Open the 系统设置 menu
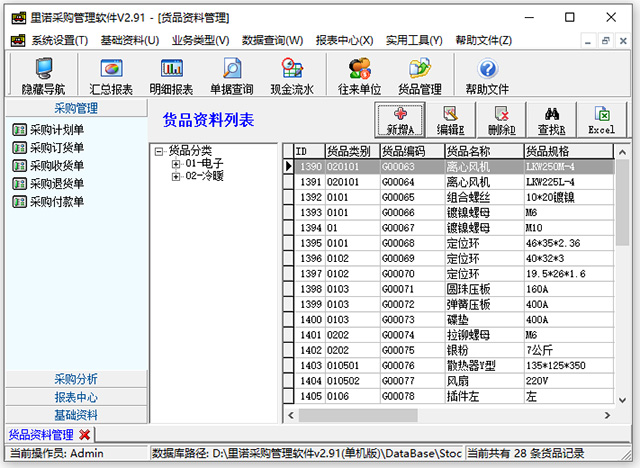This screenshot has height=468, width=640. (x=59, y=40)
